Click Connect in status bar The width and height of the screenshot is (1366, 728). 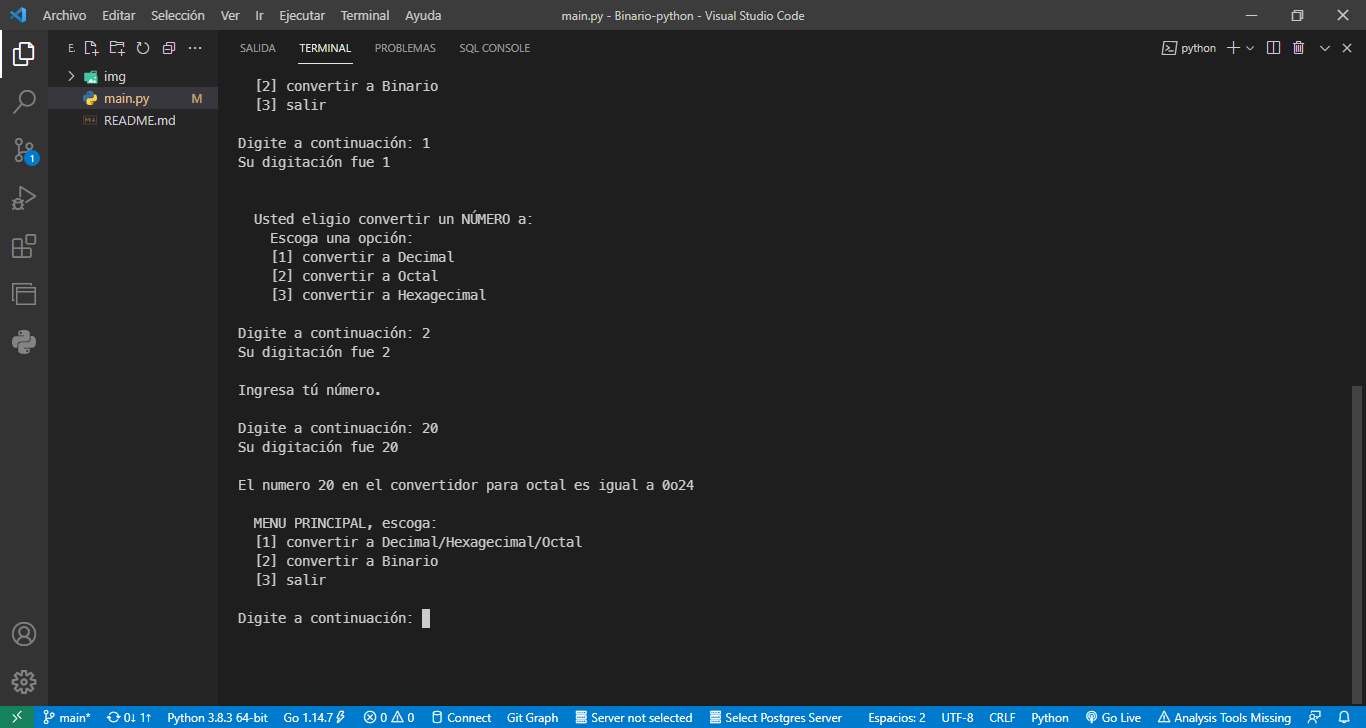click(x=461, y=717)
